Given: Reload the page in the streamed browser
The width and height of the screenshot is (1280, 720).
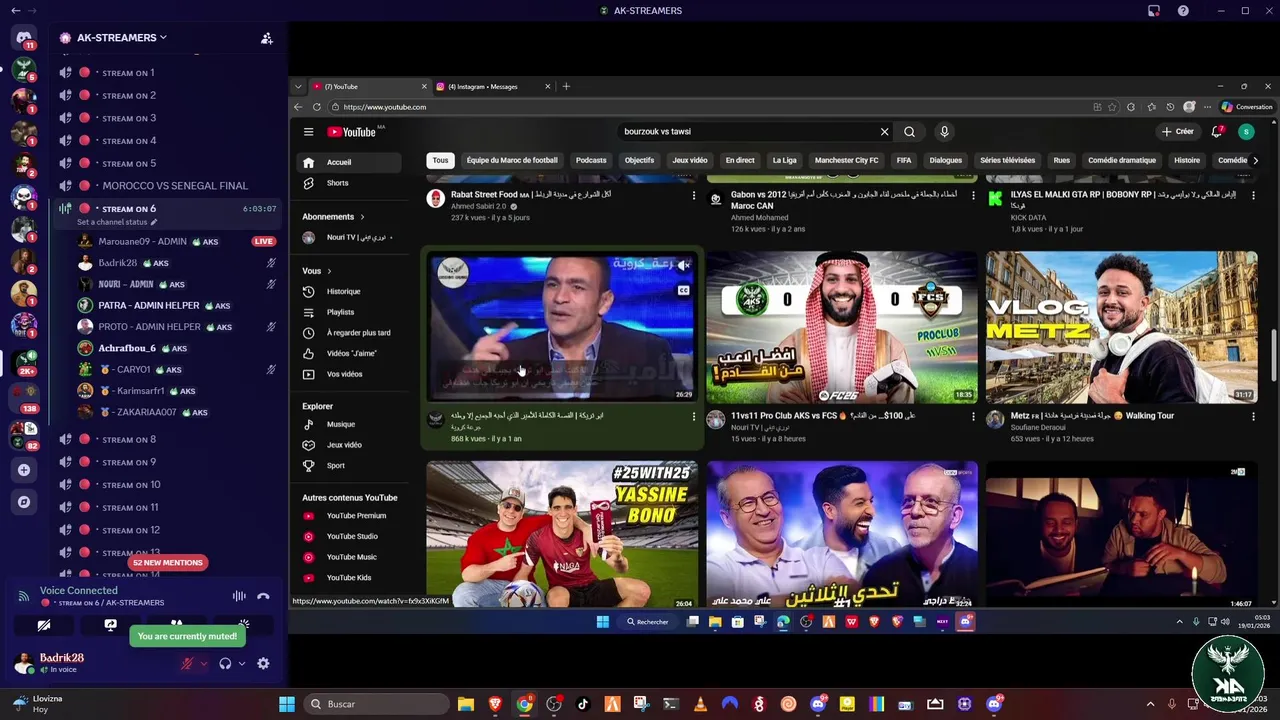Looking at the screenshot, I should [x=317, y=107].
